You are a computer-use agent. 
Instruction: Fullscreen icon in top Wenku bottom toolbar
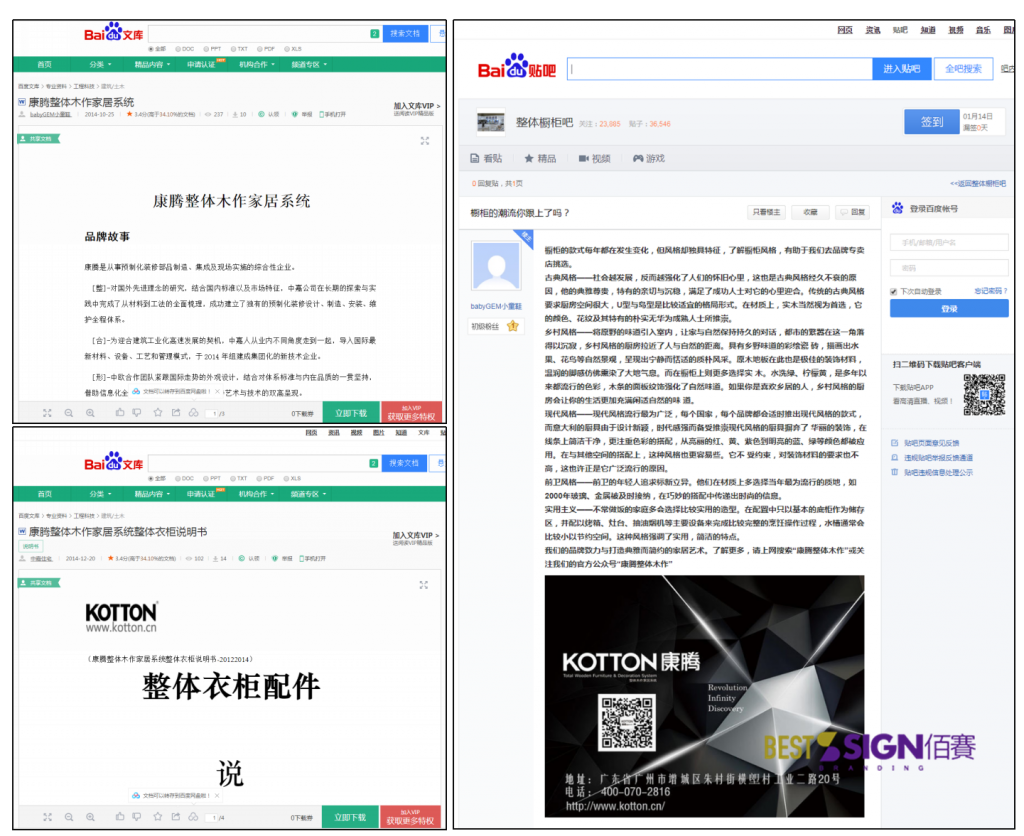pos(47,413)
